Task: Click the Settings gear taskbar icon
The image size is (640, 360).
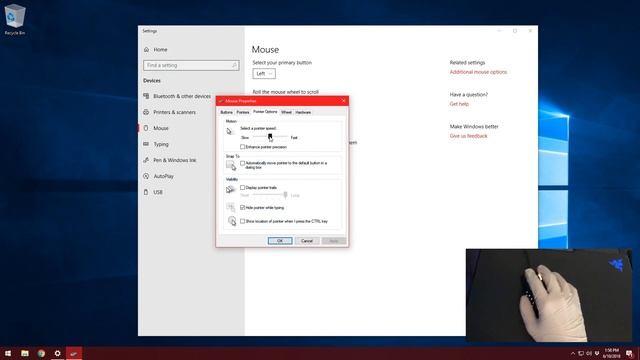Action: pyautogui.click(x=58, y=353)
